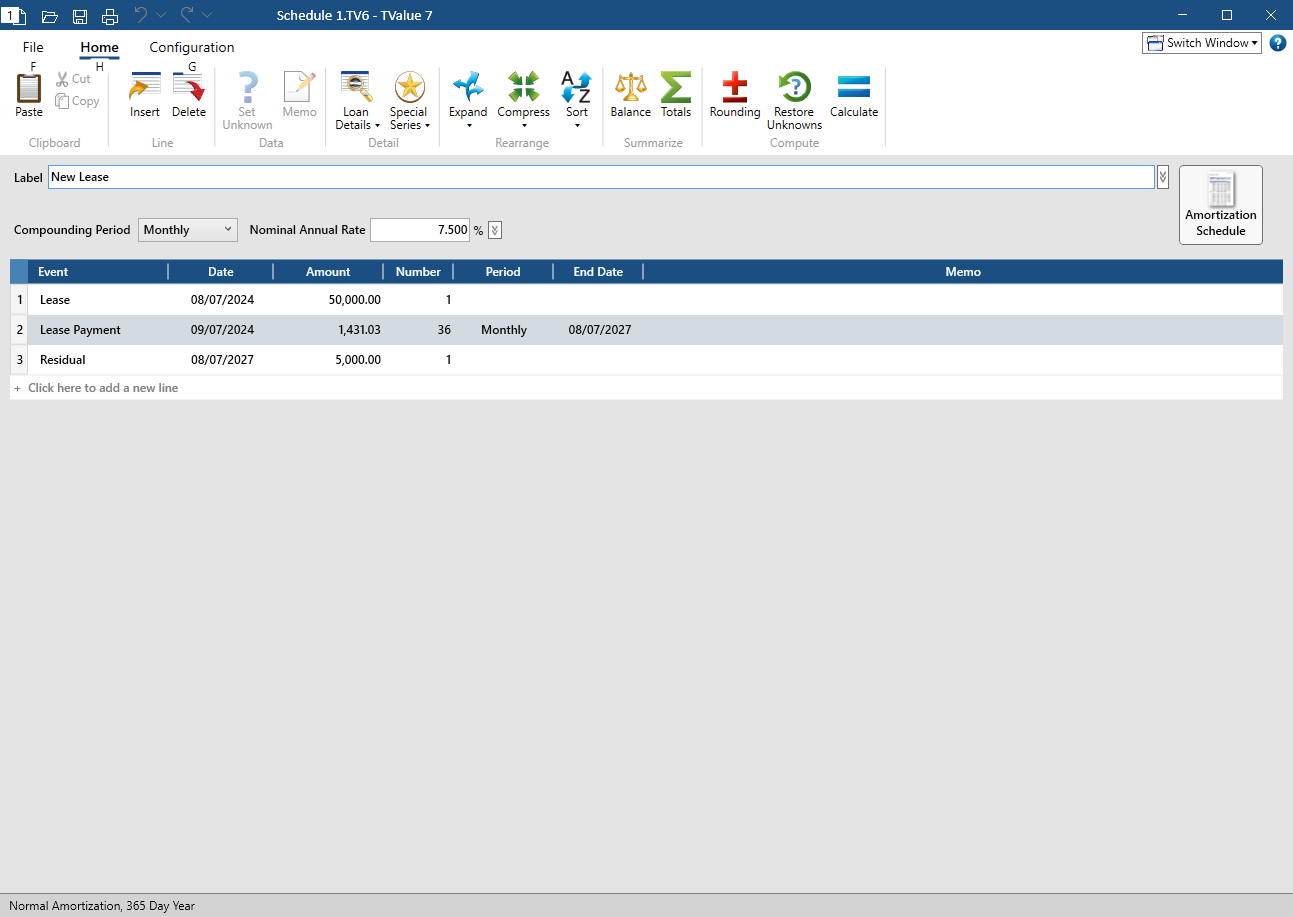
Task: Open the quick access toolbar customize arrow
Action: pos(207,15)
